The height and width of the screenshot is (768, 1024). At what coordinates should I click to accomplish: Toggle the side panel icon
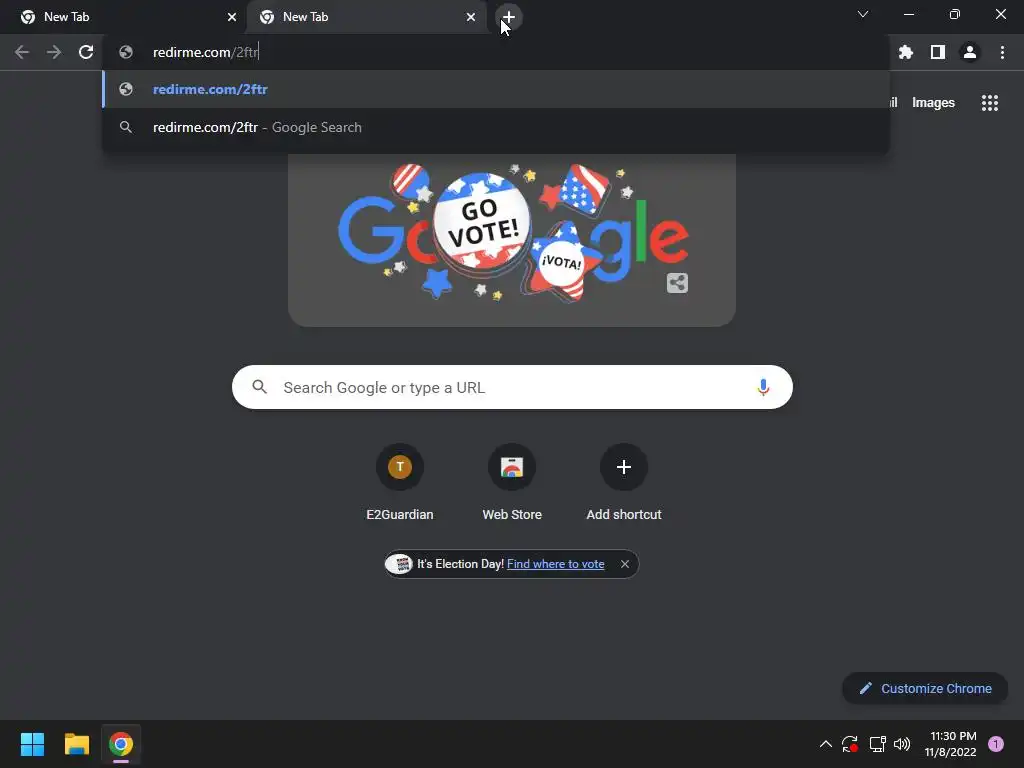[938, 52]
